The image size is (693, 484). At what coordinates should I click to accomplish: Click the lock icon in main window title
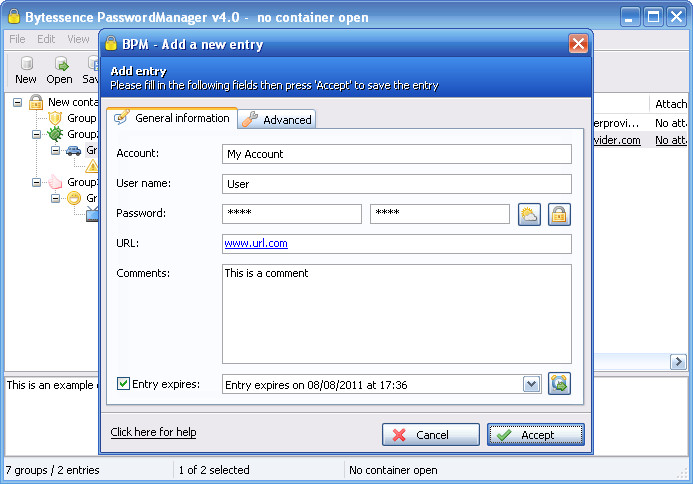pyautogui.click(x=14, y=17)
